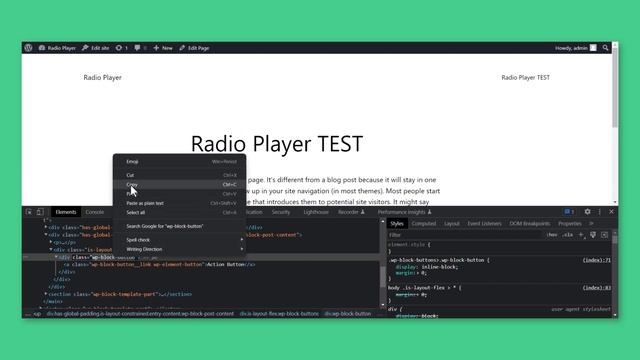Click the page's vertical scrollbar thumb
640x360 pixels.
615,87
